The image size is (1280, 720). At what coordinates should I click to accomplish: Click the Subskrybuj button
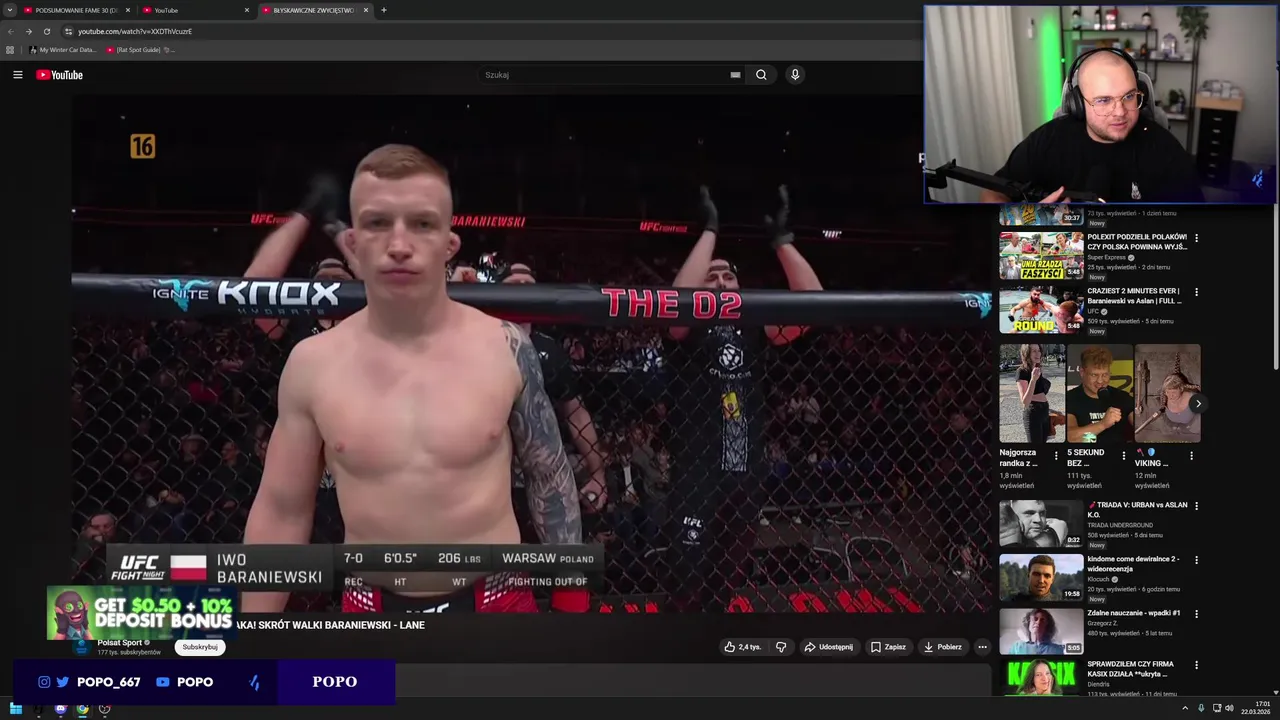[200, 647]
